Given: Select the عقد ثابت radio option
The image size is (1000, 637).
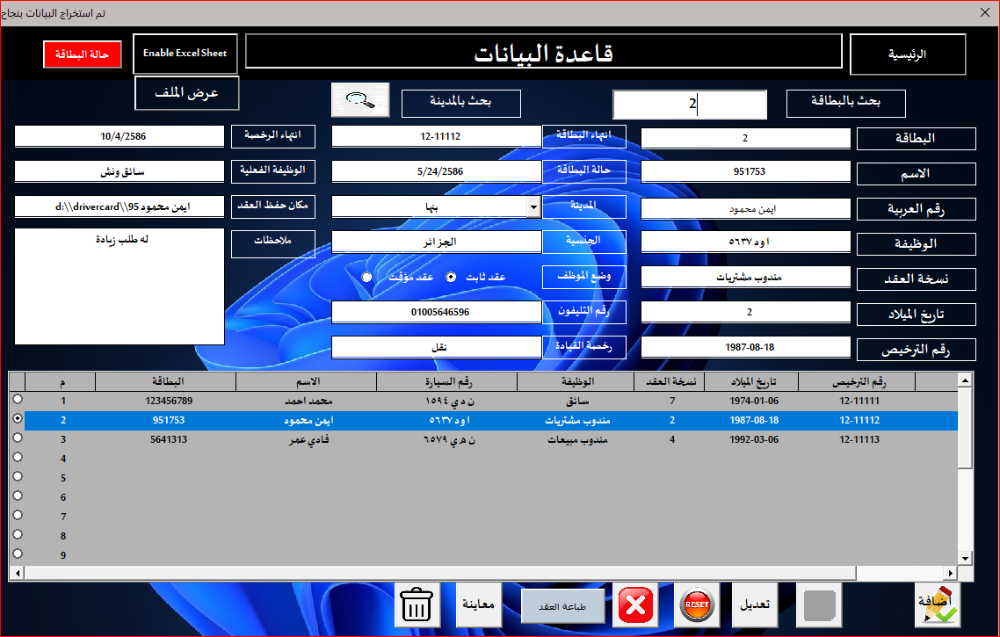Looking at the screenshot, I should point(451,277).
